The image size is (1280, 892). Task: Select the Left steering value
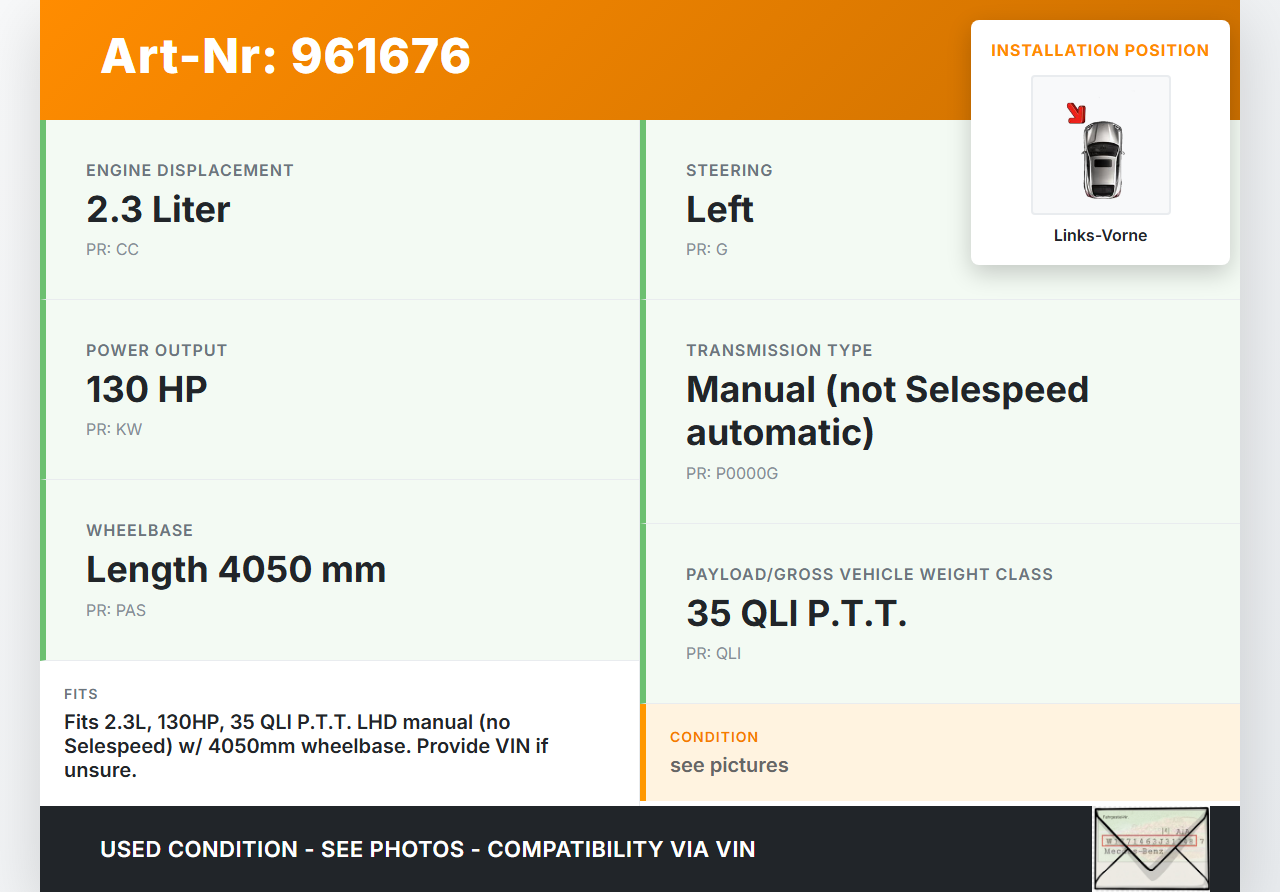pyautogui.click(x=719, y=210)
